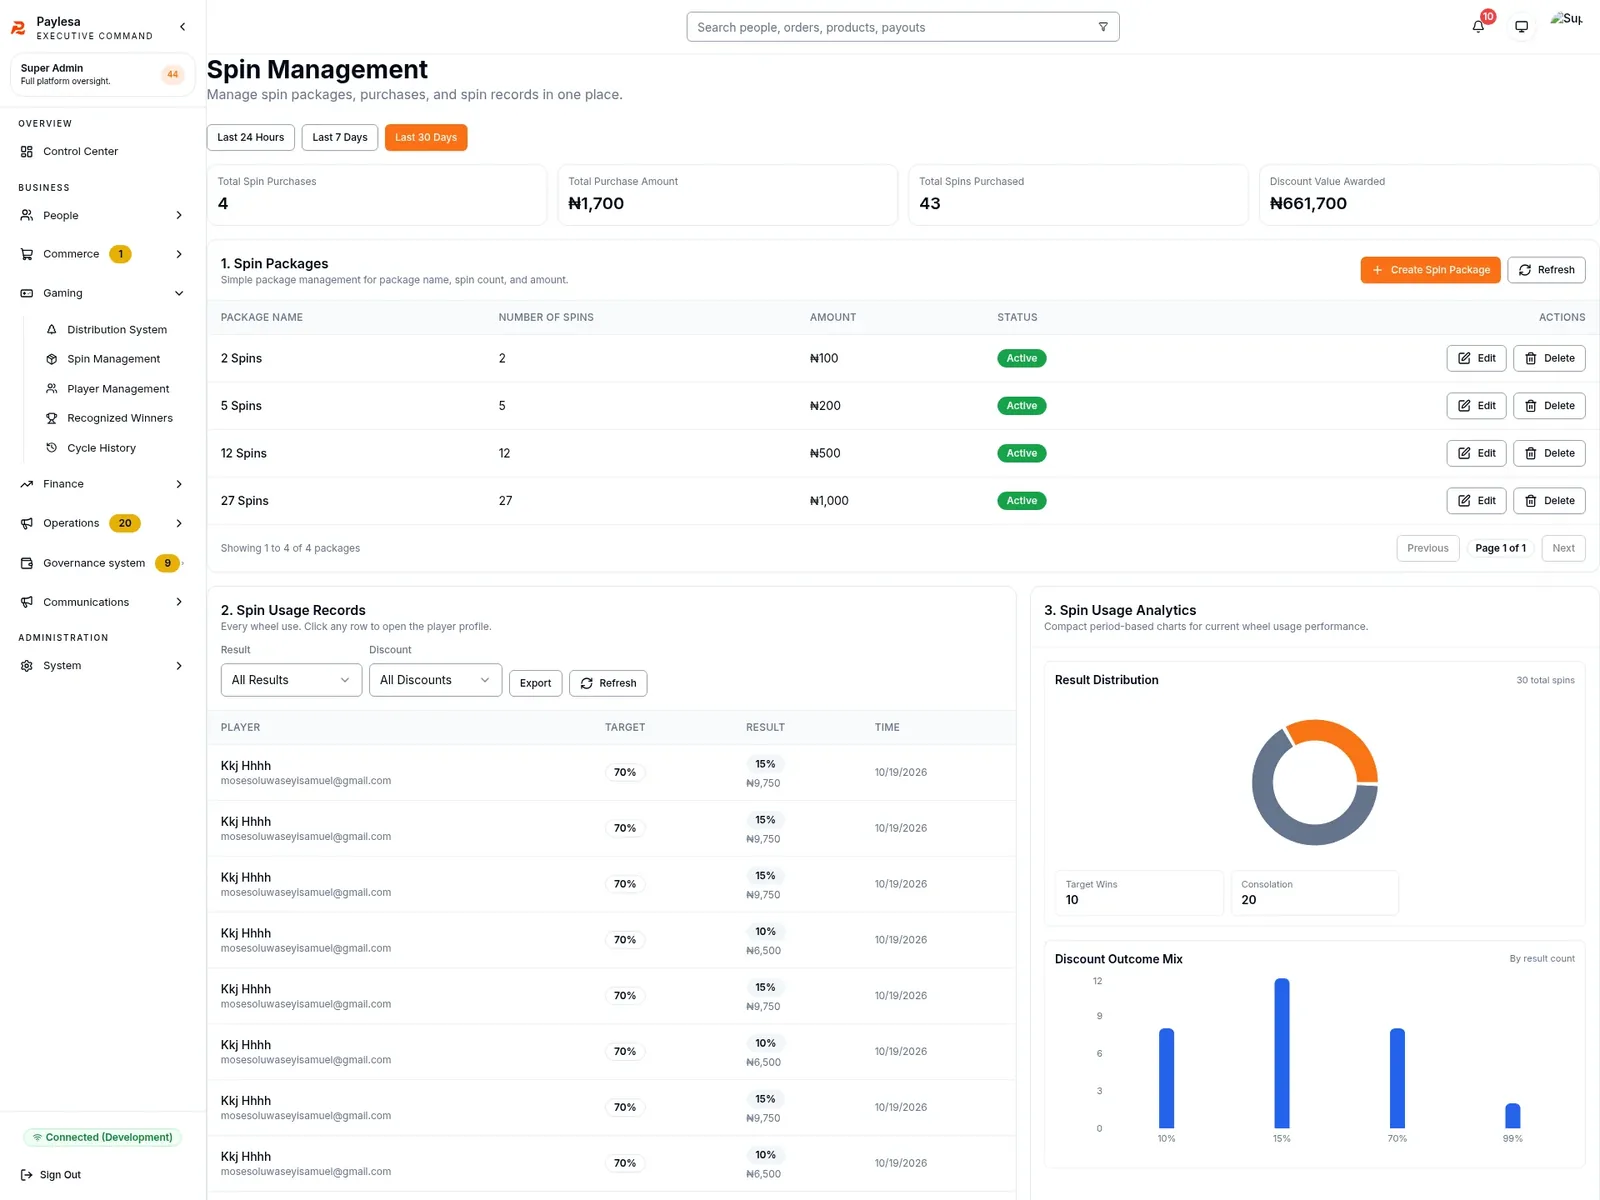Click the Paylesa logo icon

(18, 28)
